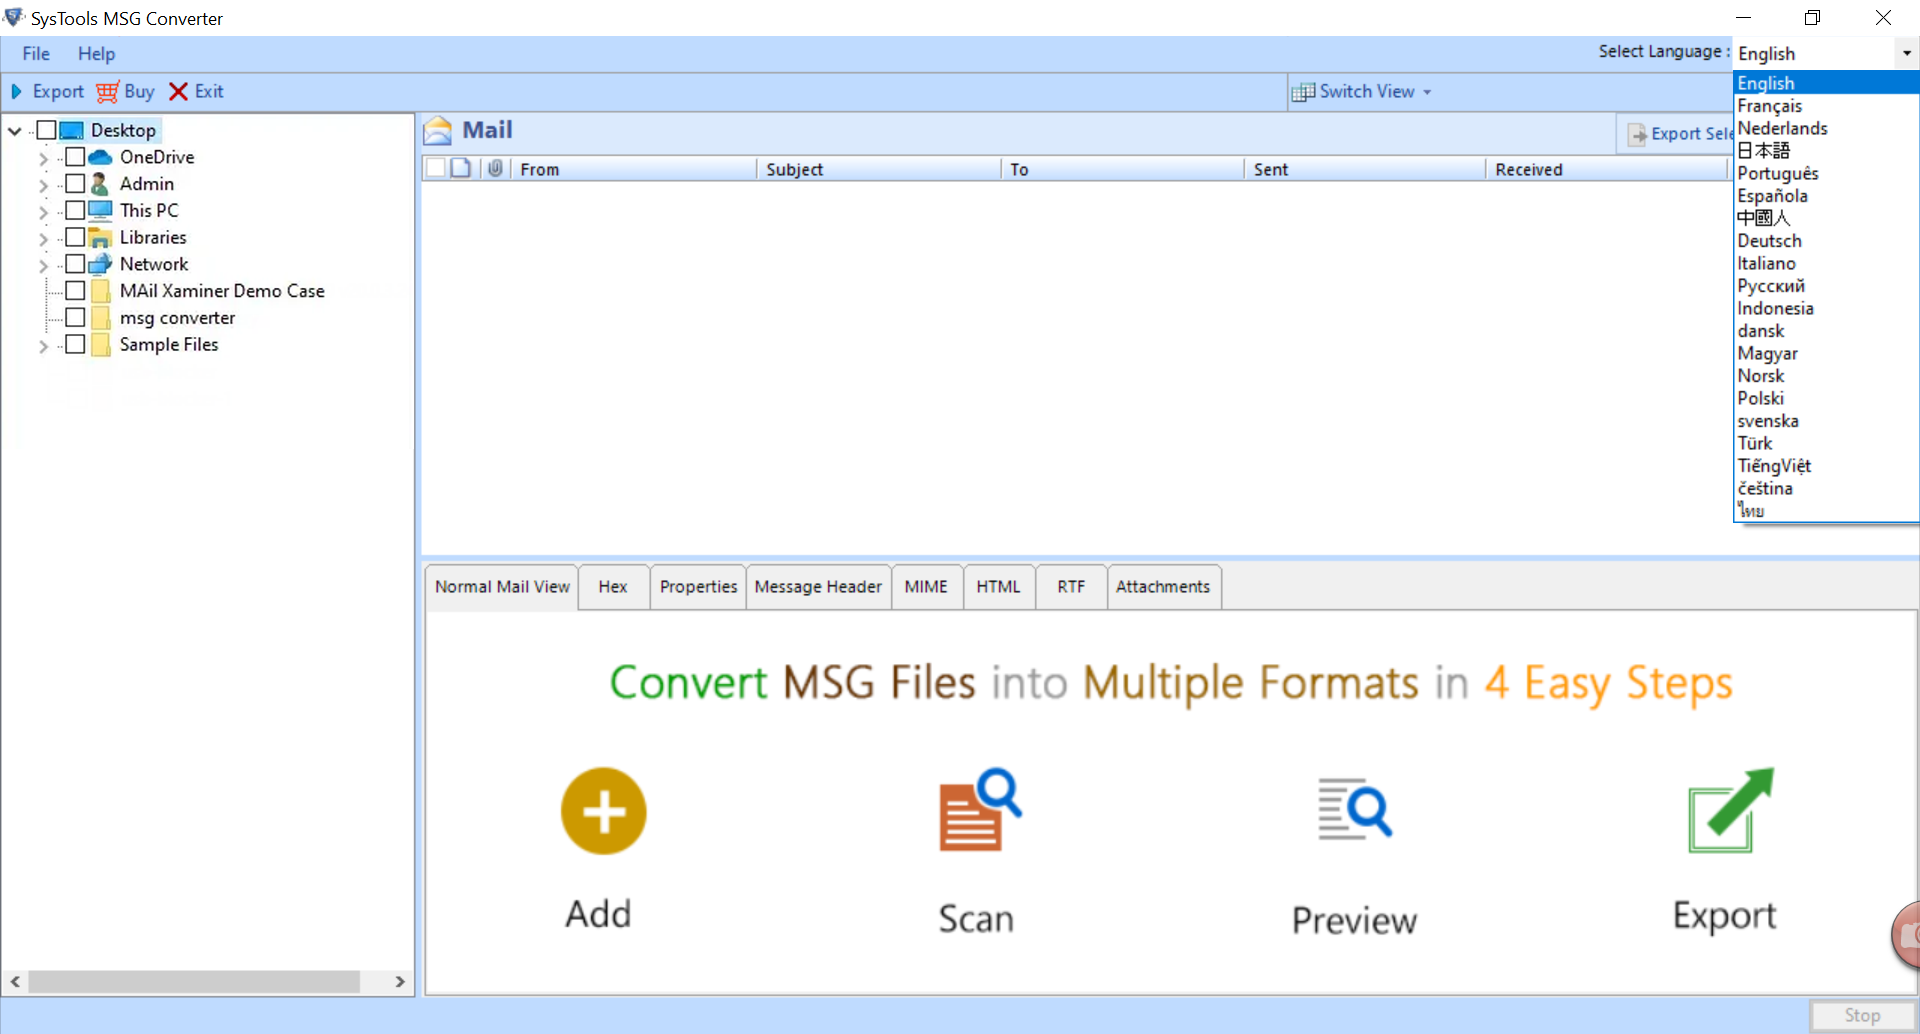The height and width of the screenshot is (1034, 1920).
Task: Click the Preview magnifier icon
Action: click(1355, 808)
